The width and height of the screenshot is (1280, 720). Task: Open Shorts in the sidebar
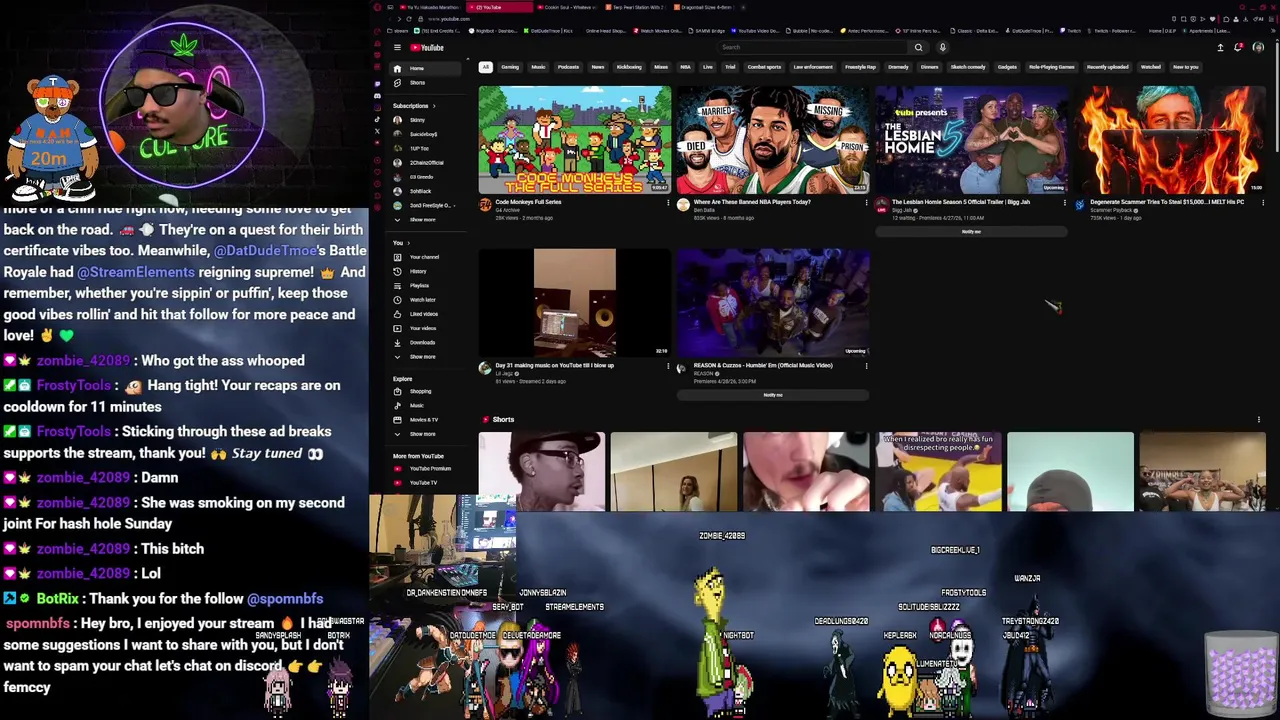pyautogui.click(x=427, y=82)
